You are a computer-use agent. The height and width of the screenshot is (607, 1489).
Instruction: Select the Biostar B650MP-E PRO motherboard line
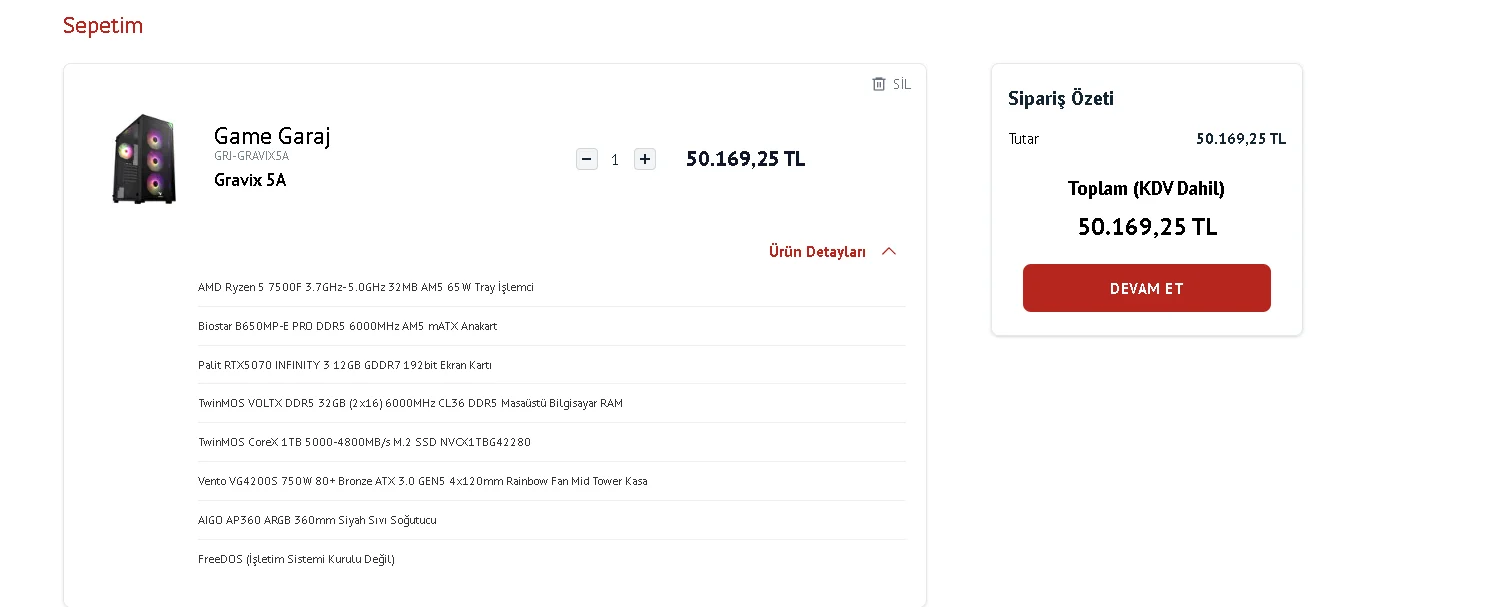click(347, 326)
